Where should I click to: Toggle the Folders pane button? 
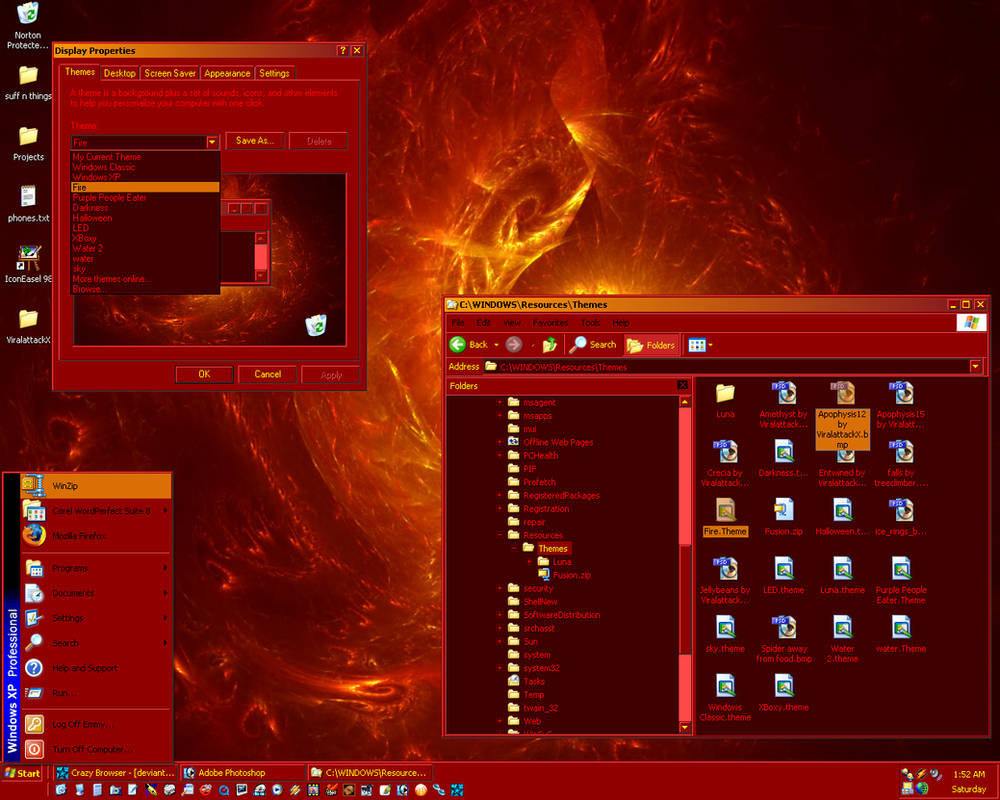coord(651,345)
